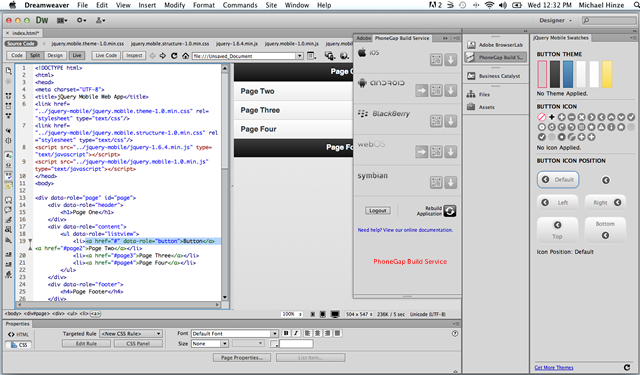This screenshot has height=375, width=640.
Task: Choose the black button theme swatch
Action: click(555, 74)
